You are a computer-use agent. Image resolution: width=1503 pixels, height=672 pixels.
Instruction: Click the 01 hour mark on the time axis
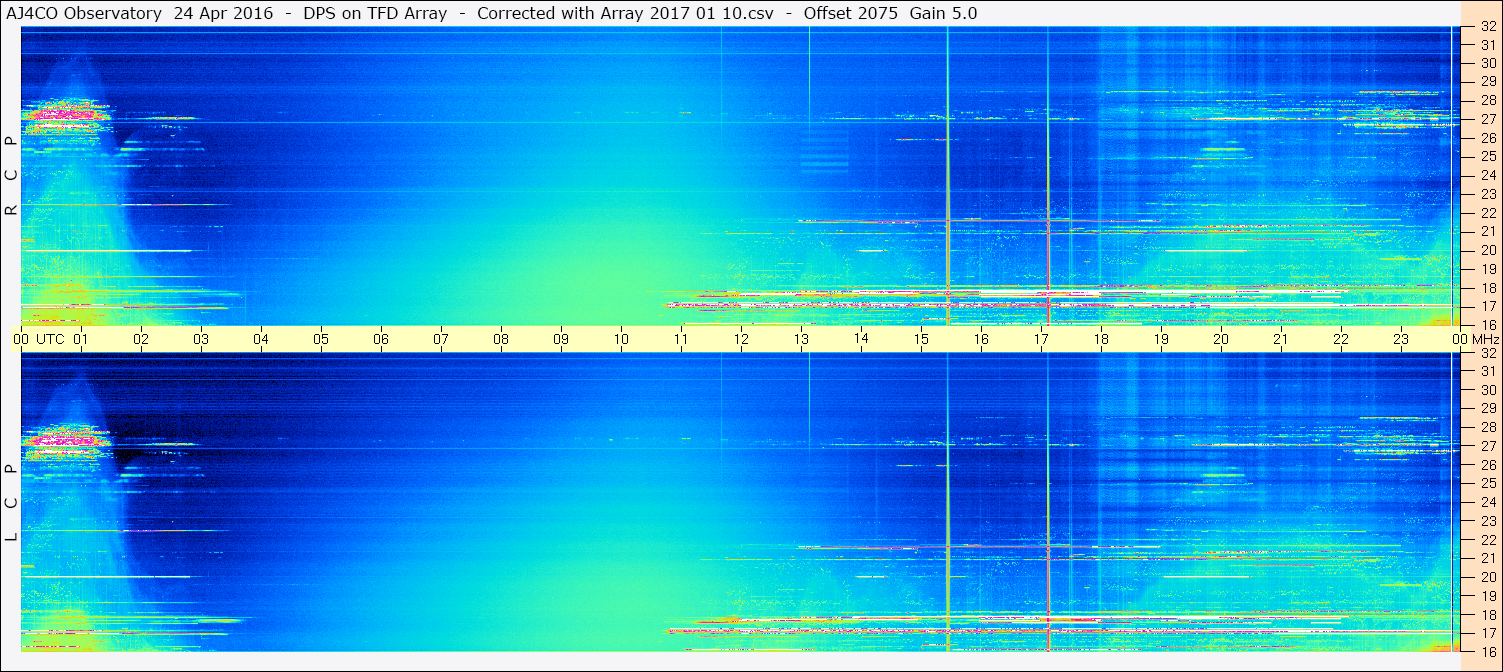point(81,339)
